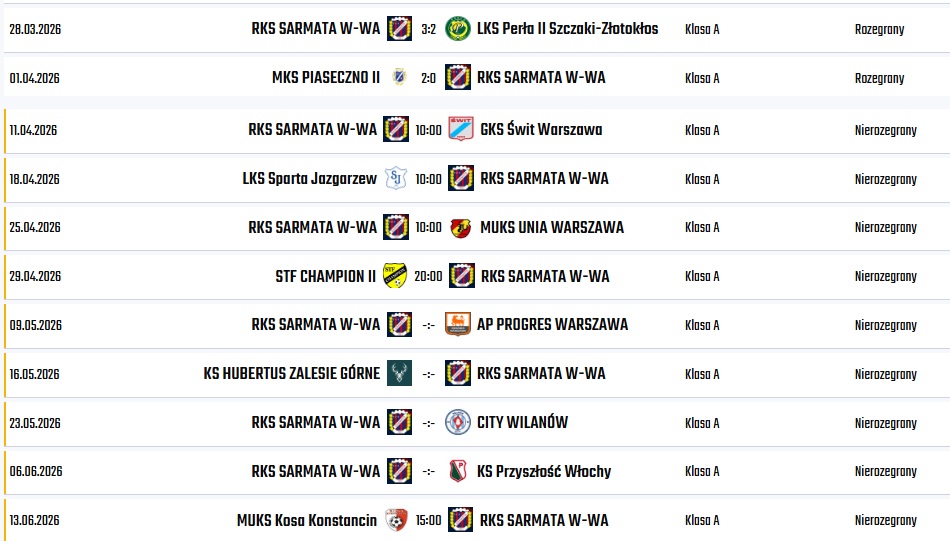Click the 3:2 match score
The height and width of the screenshot is (541, 950).
click(x=428, y=29)
